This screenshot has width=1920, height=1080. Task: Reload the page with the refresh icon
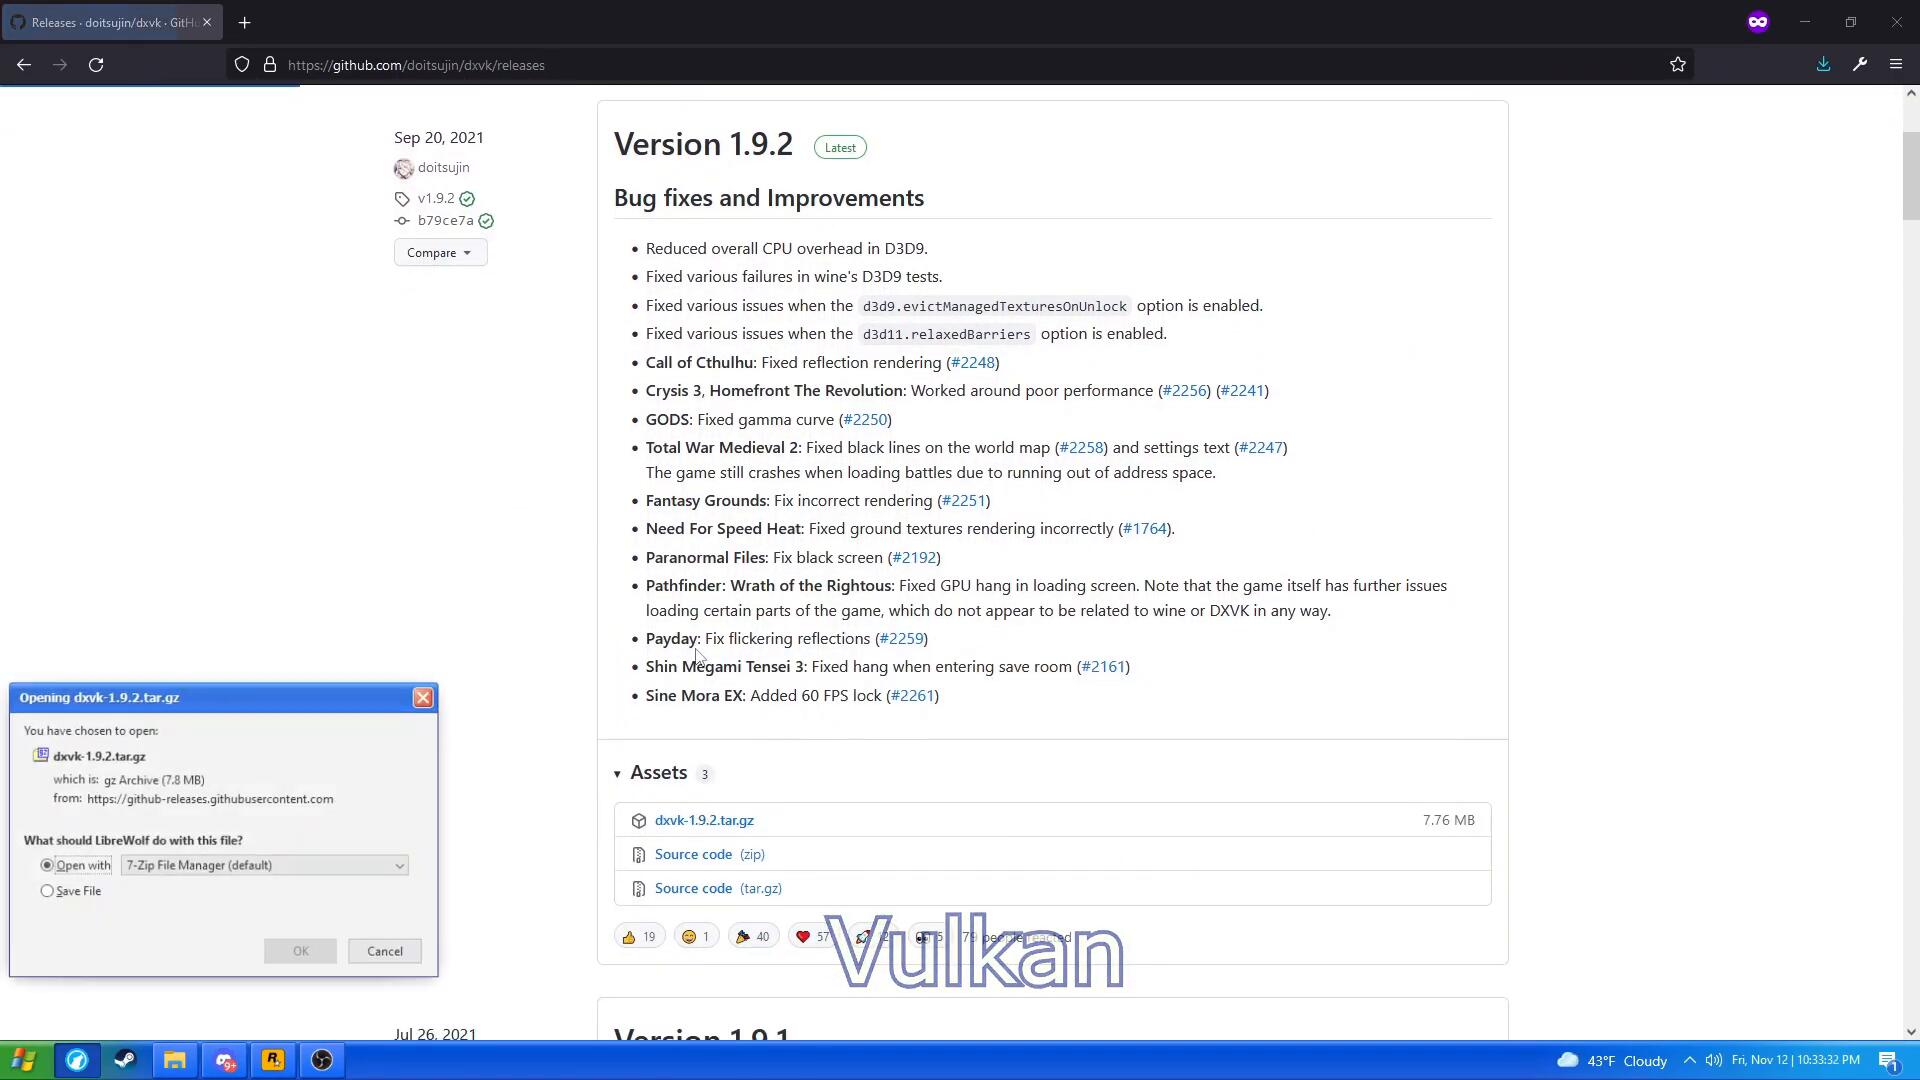click(96, 65)
